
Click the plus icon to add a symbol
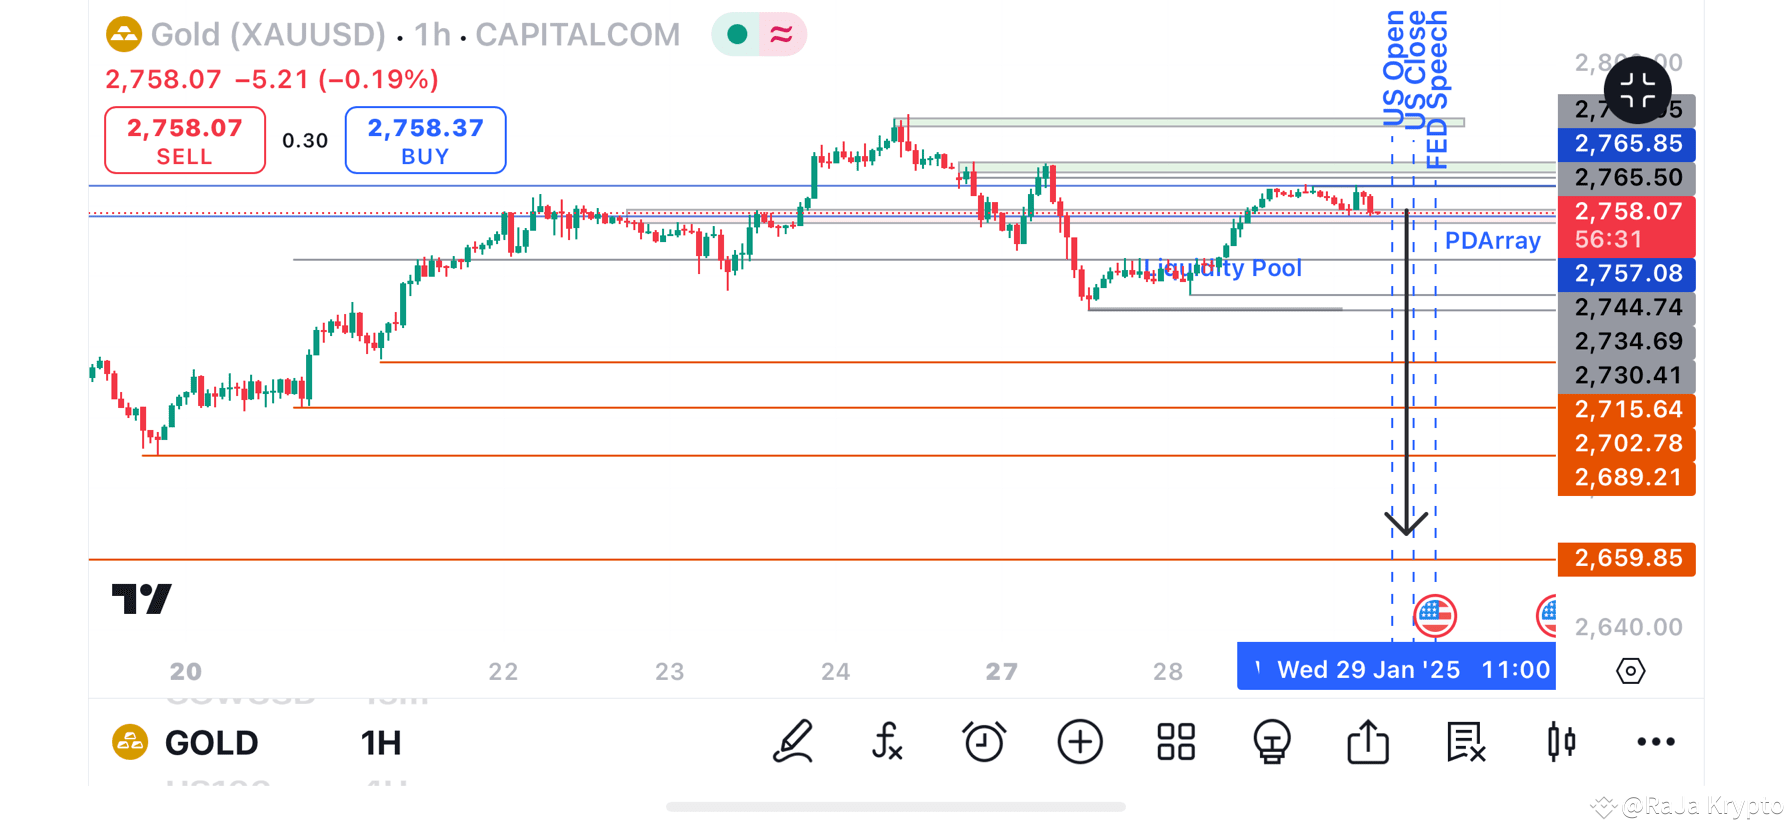pyautogui.click(x=1080, y=742)
